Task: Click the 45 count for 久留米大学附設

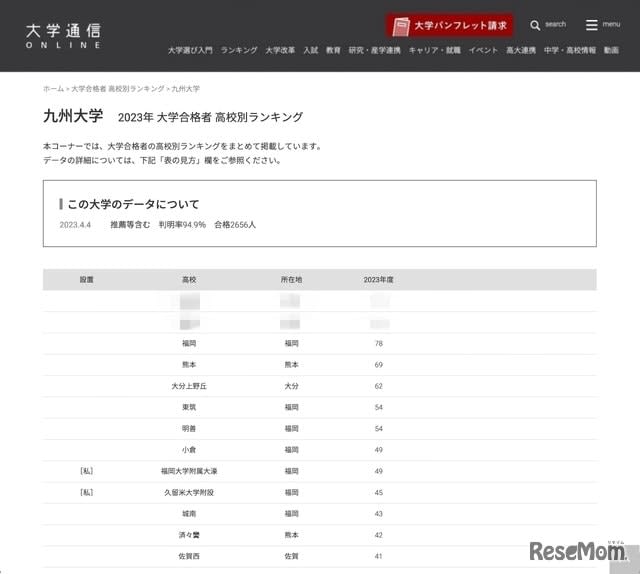Action: (379, 492)
